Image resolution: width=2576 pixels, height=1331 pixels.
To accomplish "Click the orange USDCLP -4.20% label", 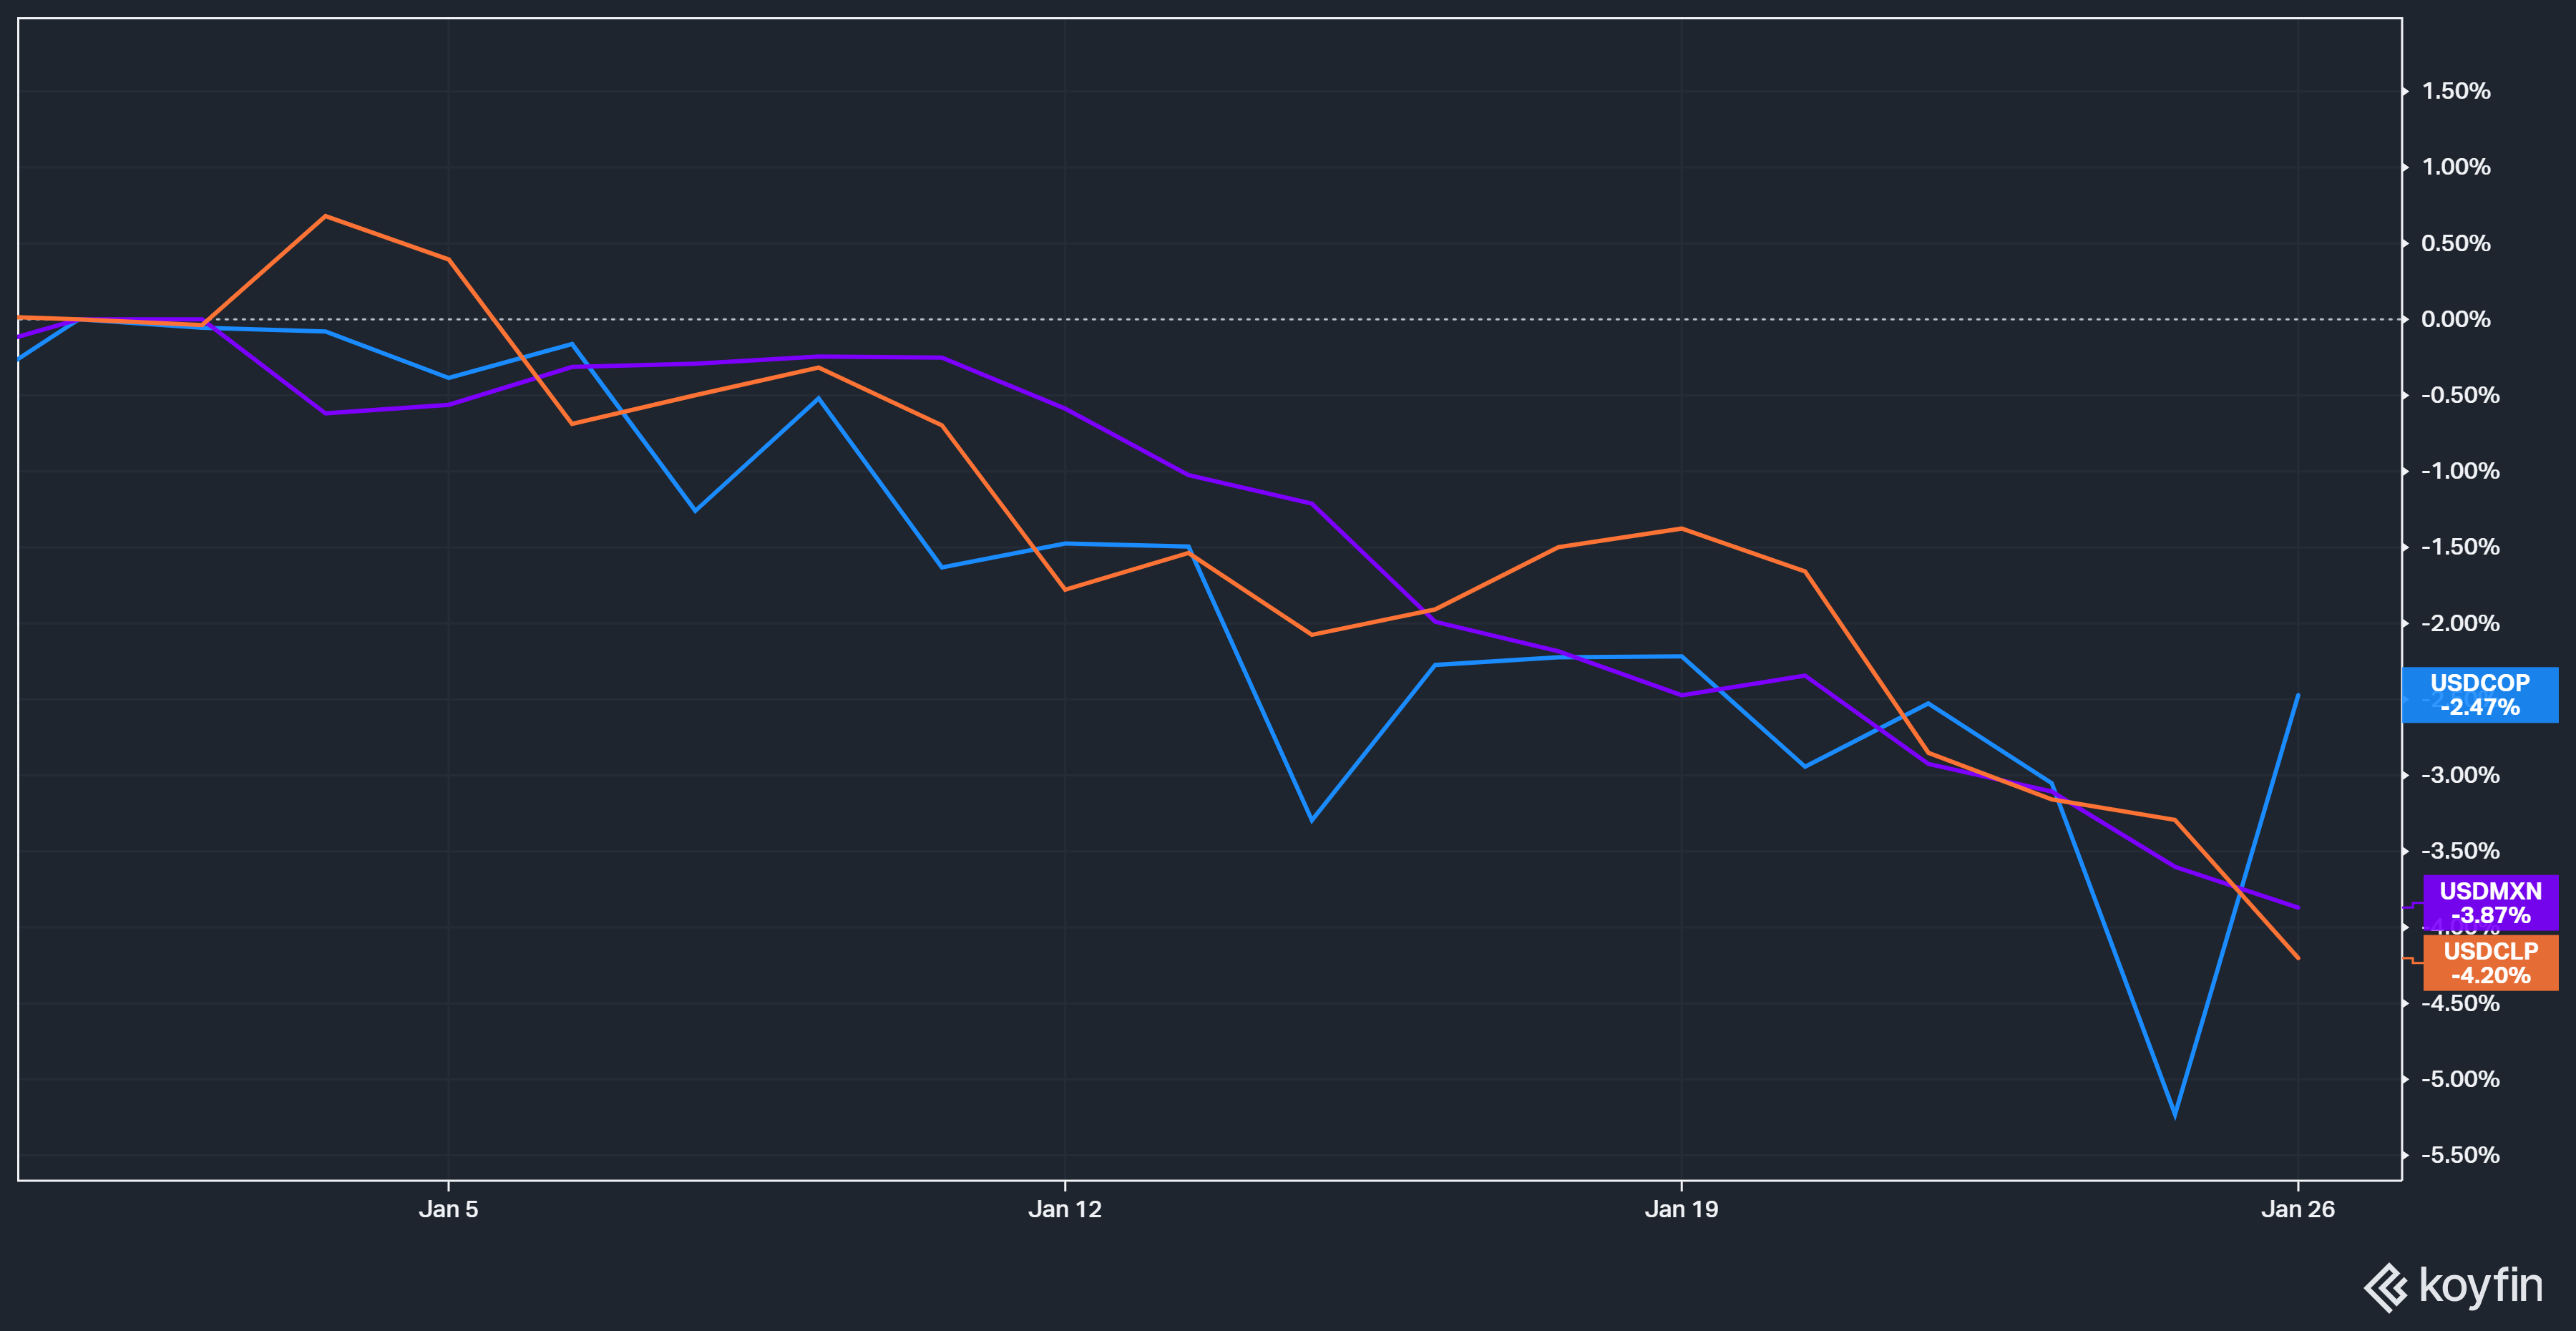I will (x=2490, y=963).
